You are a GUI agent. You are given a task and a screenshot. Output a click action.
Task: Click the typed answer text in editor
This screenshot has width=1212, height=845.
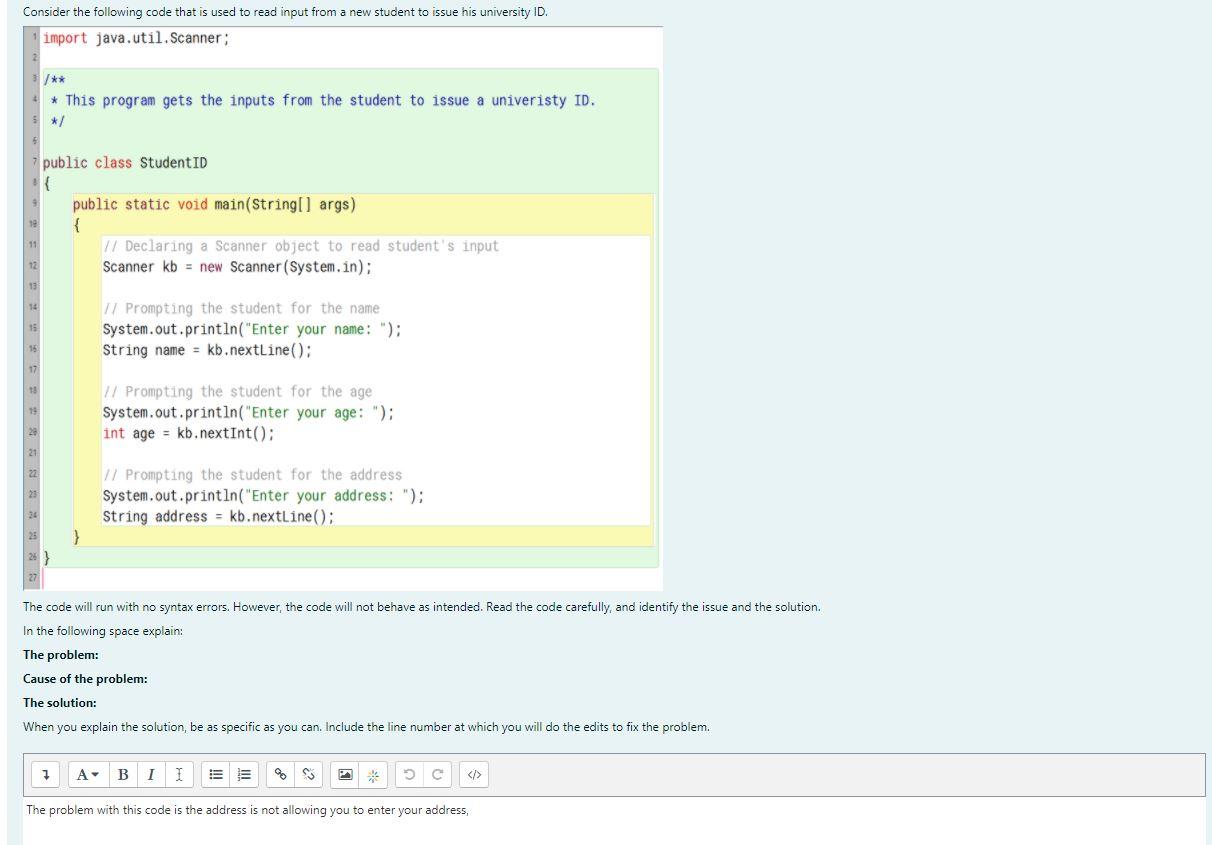247,810
